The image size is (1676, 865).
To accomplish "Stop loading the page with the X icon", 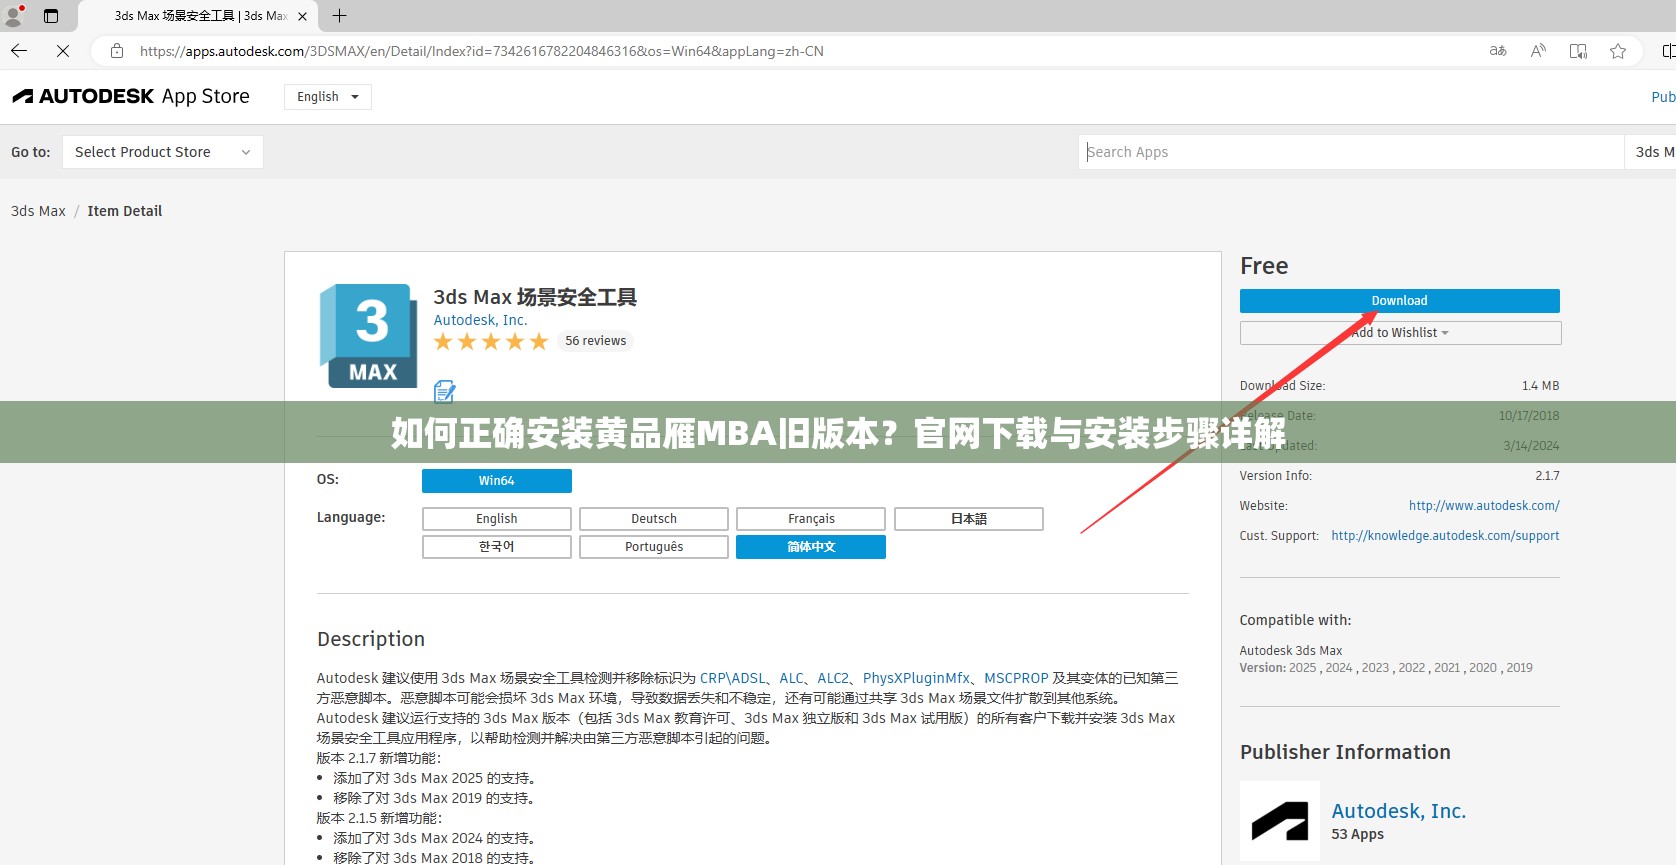I will click(x=62, y=51).
